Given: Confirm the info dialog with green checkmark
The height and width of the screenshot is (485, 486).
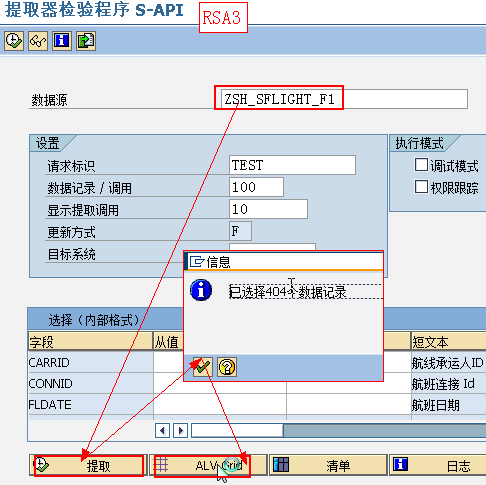Looking at the screenshot, I should (203, 367).
